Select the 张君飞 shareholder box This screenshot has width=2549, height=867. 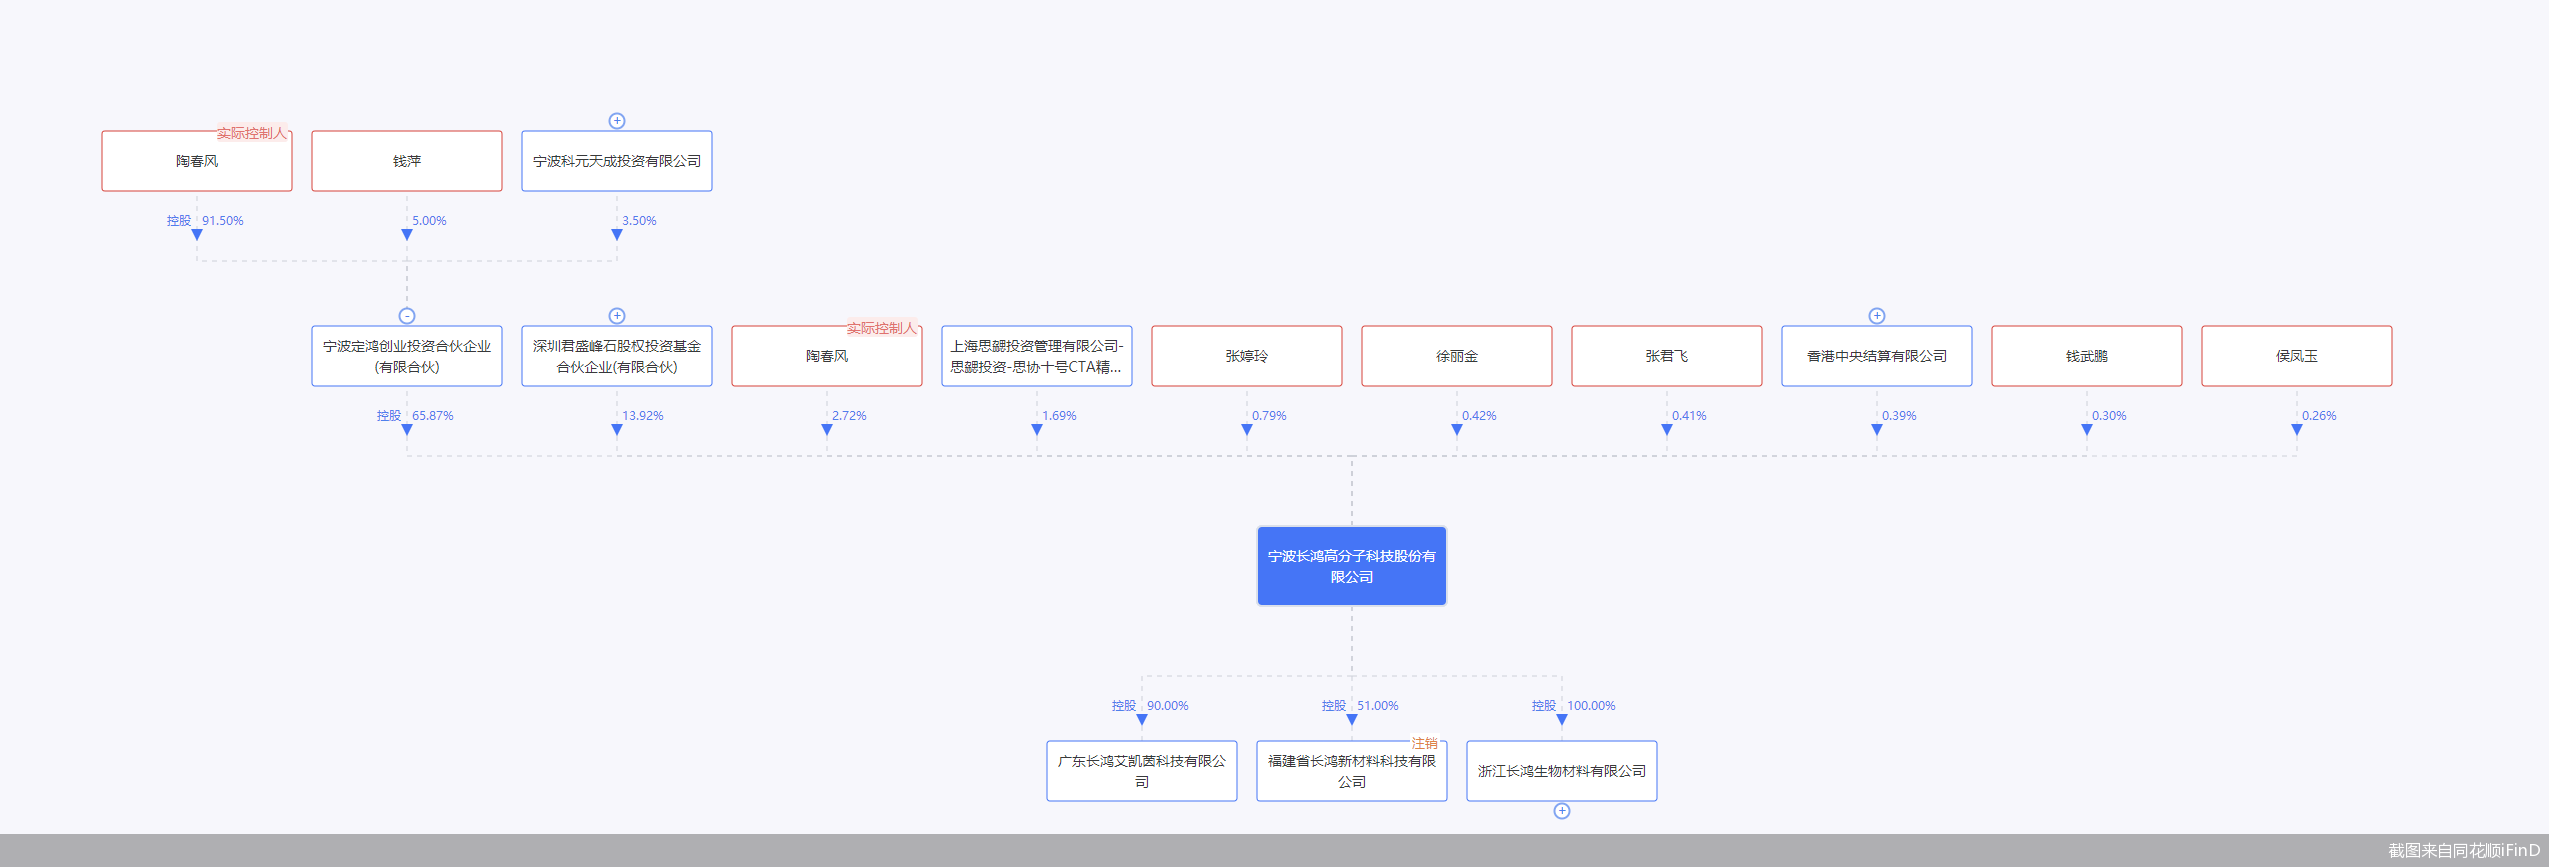click(1667, 356)
